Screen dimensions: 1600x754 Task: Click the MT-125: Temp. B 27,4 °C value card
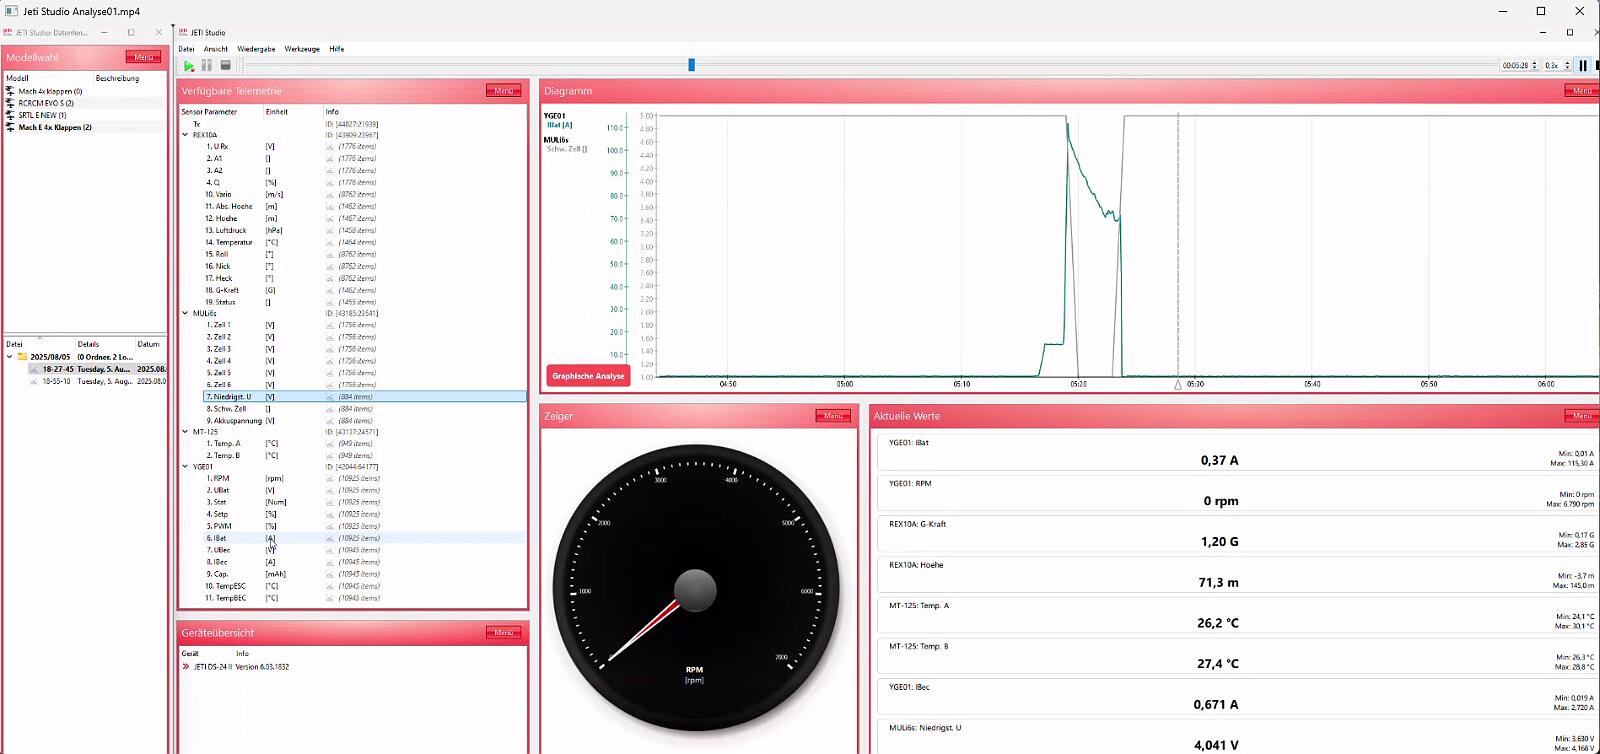pyautogui.click(x=1237, y=657)
